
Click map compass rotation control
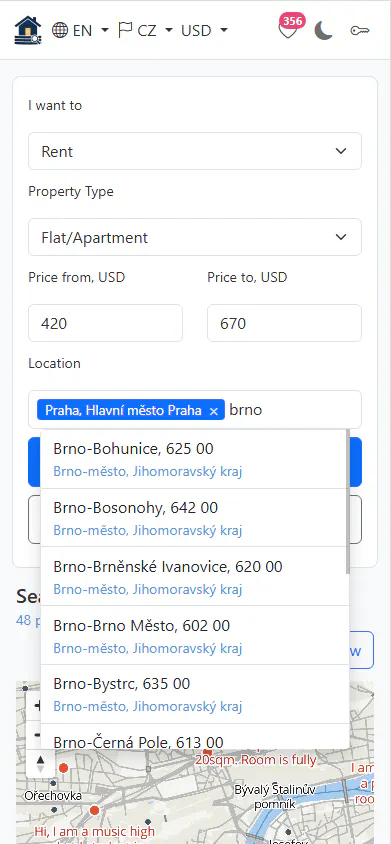click(x=40, y=763)
